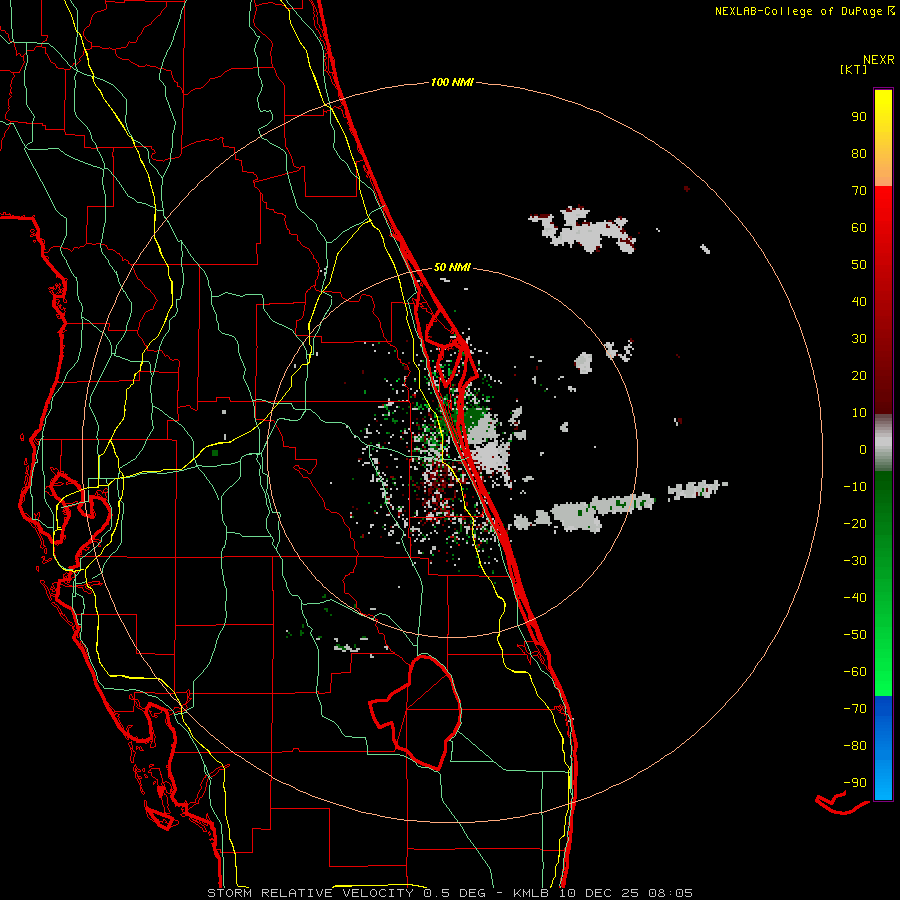Click the 0 value on velocity scale
This screenshot has width=900, height=900.
click(x=863, y=449)
